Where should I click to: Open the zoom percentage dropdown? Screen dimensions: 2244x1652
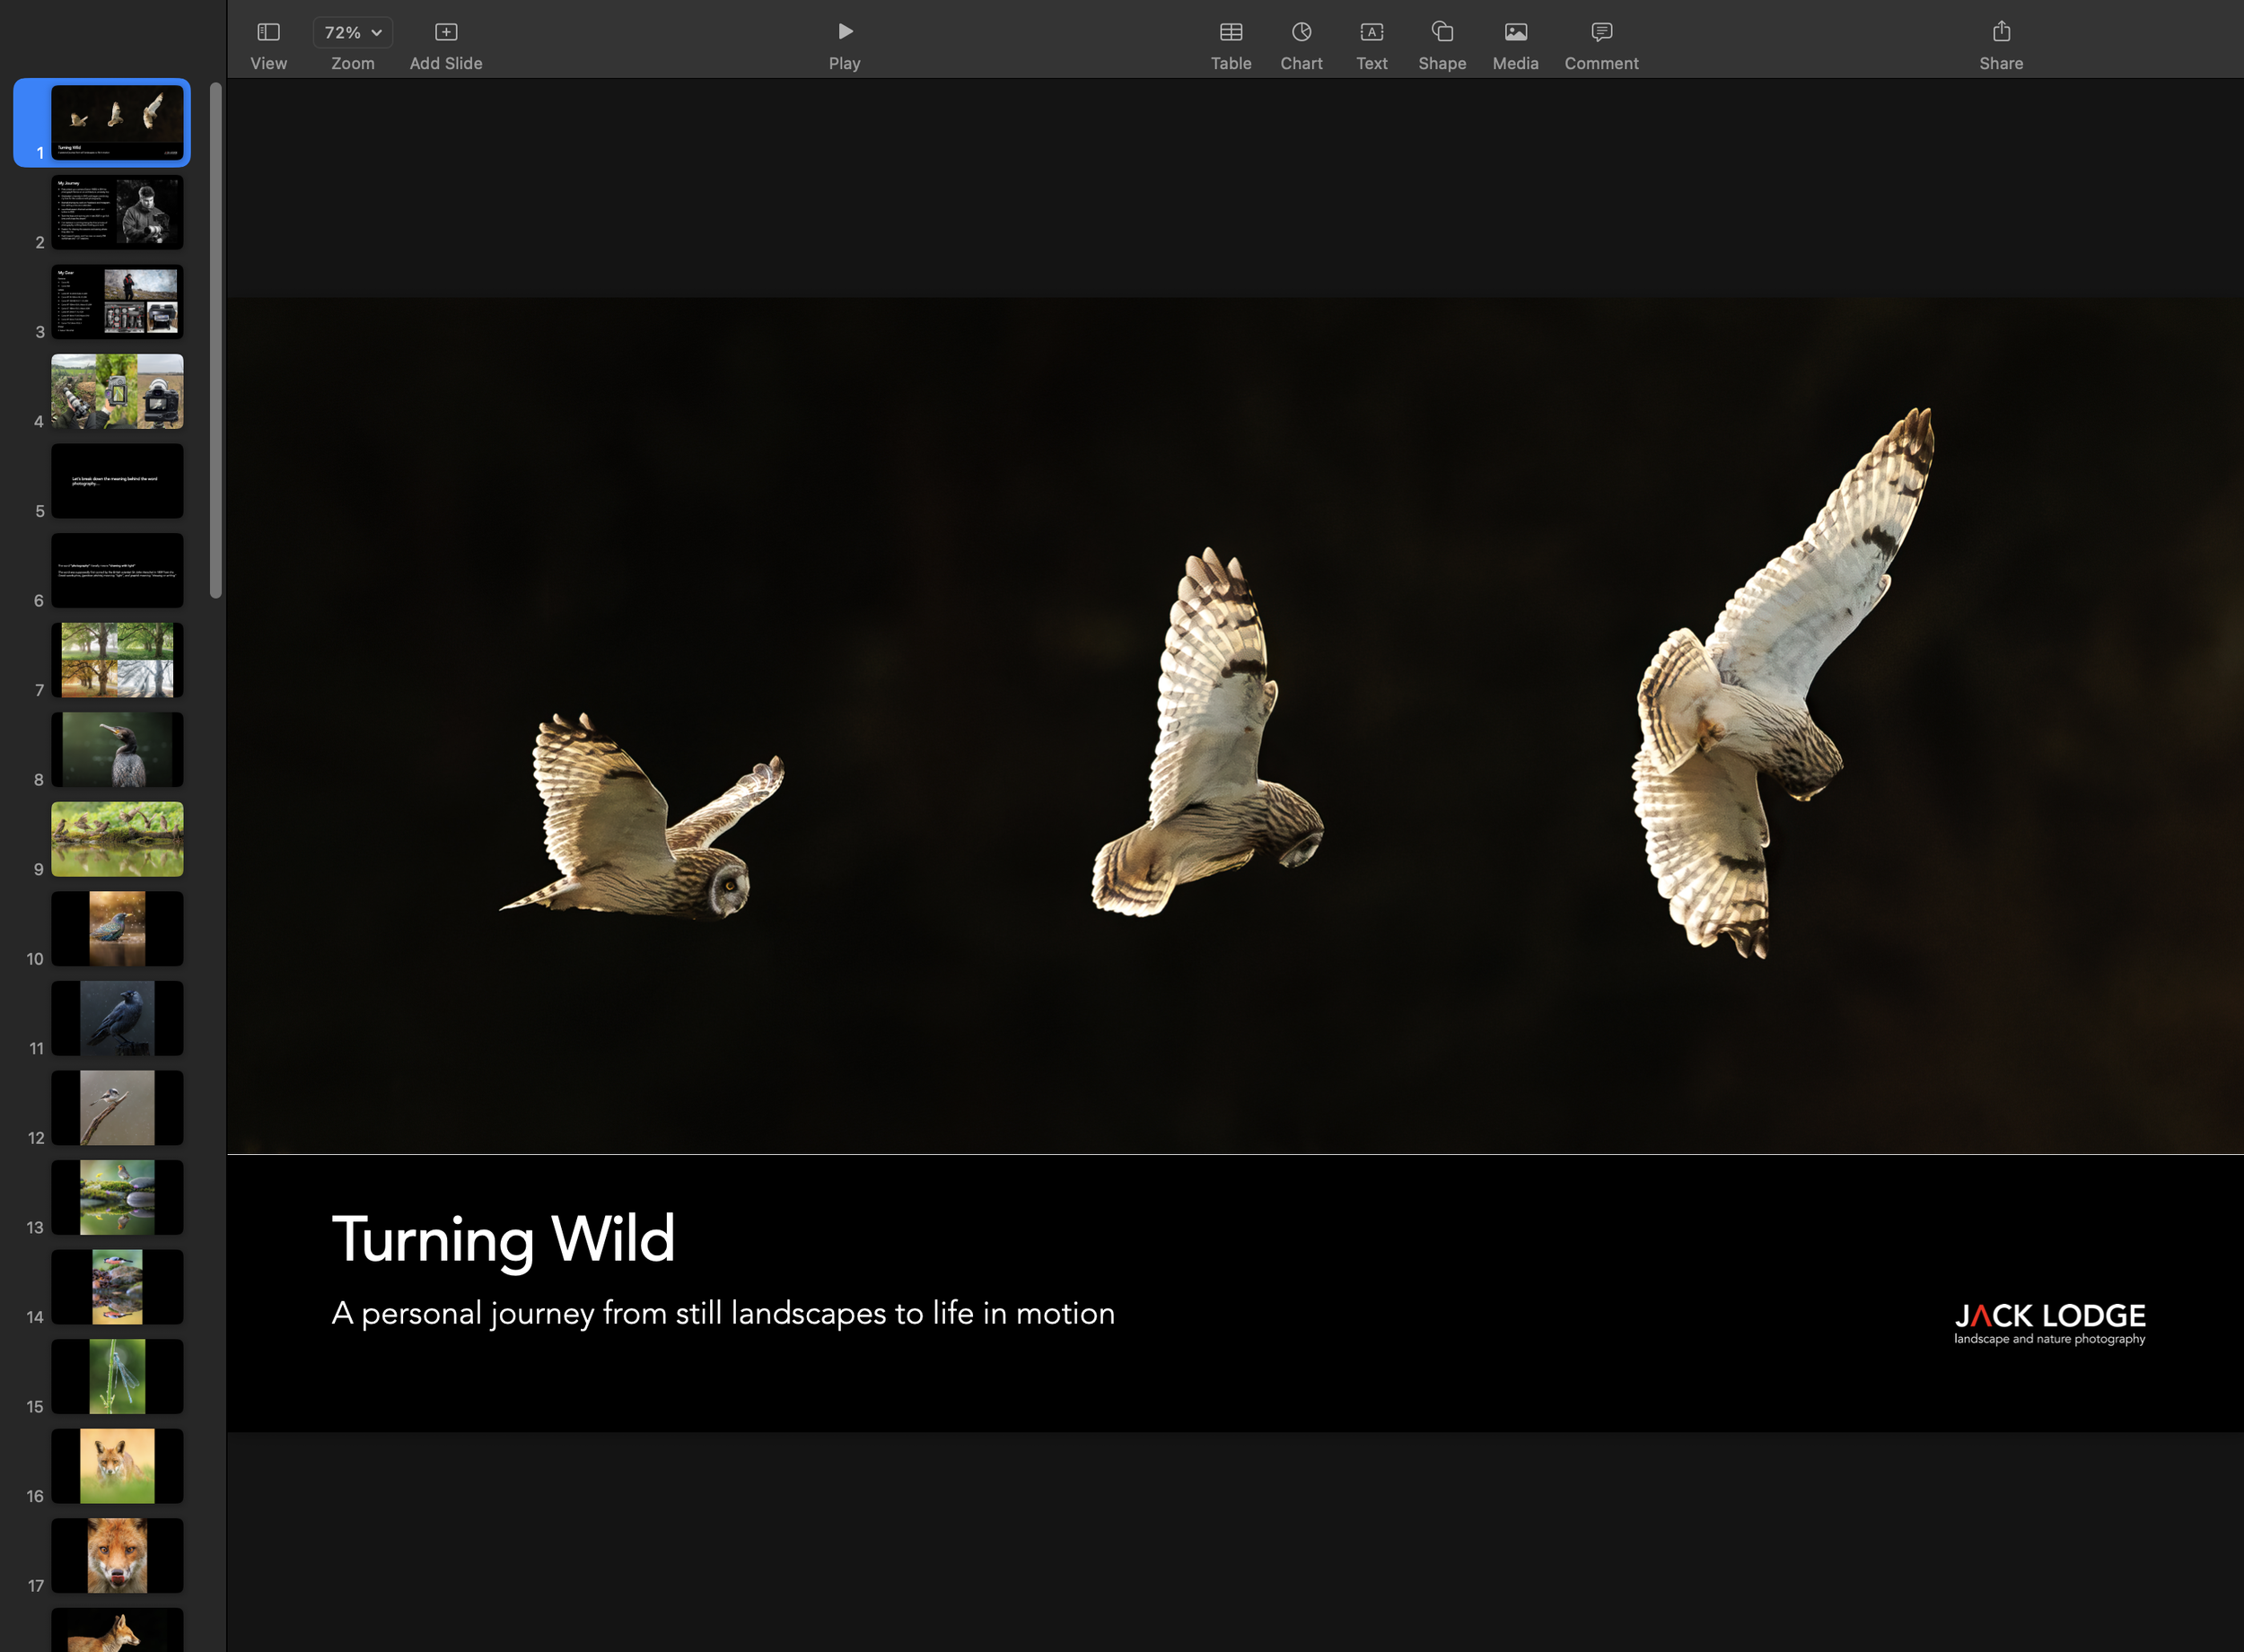[352, 31]
